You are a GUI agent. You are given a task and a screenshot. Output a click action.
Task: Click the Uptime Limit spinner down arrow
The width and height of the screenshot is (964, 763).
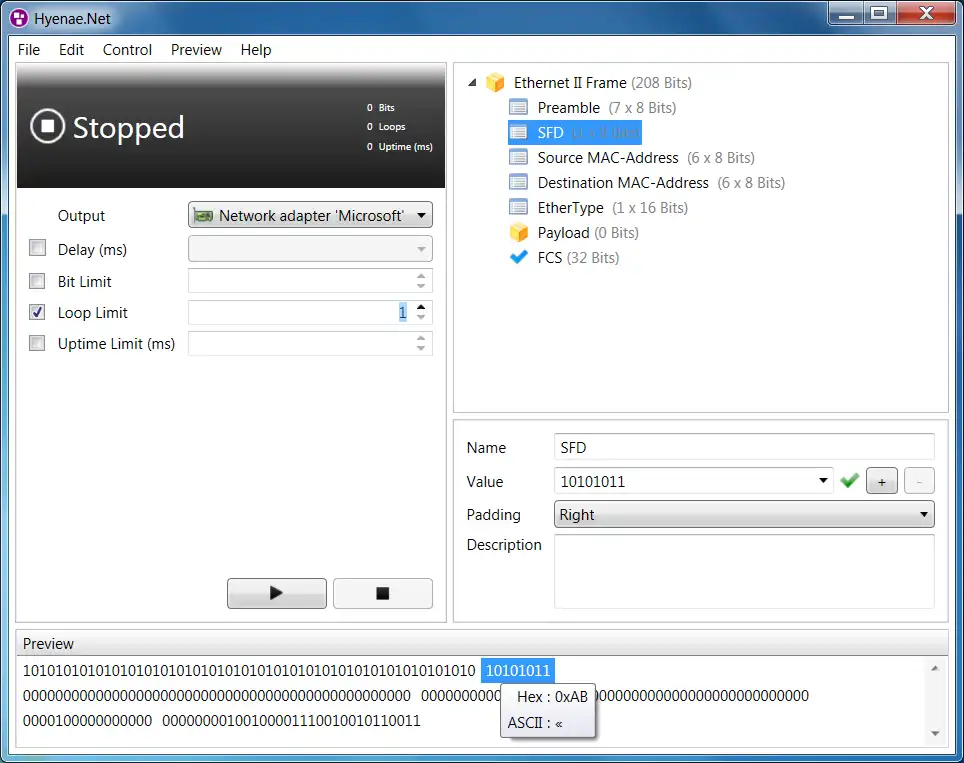tap(421, 348)
